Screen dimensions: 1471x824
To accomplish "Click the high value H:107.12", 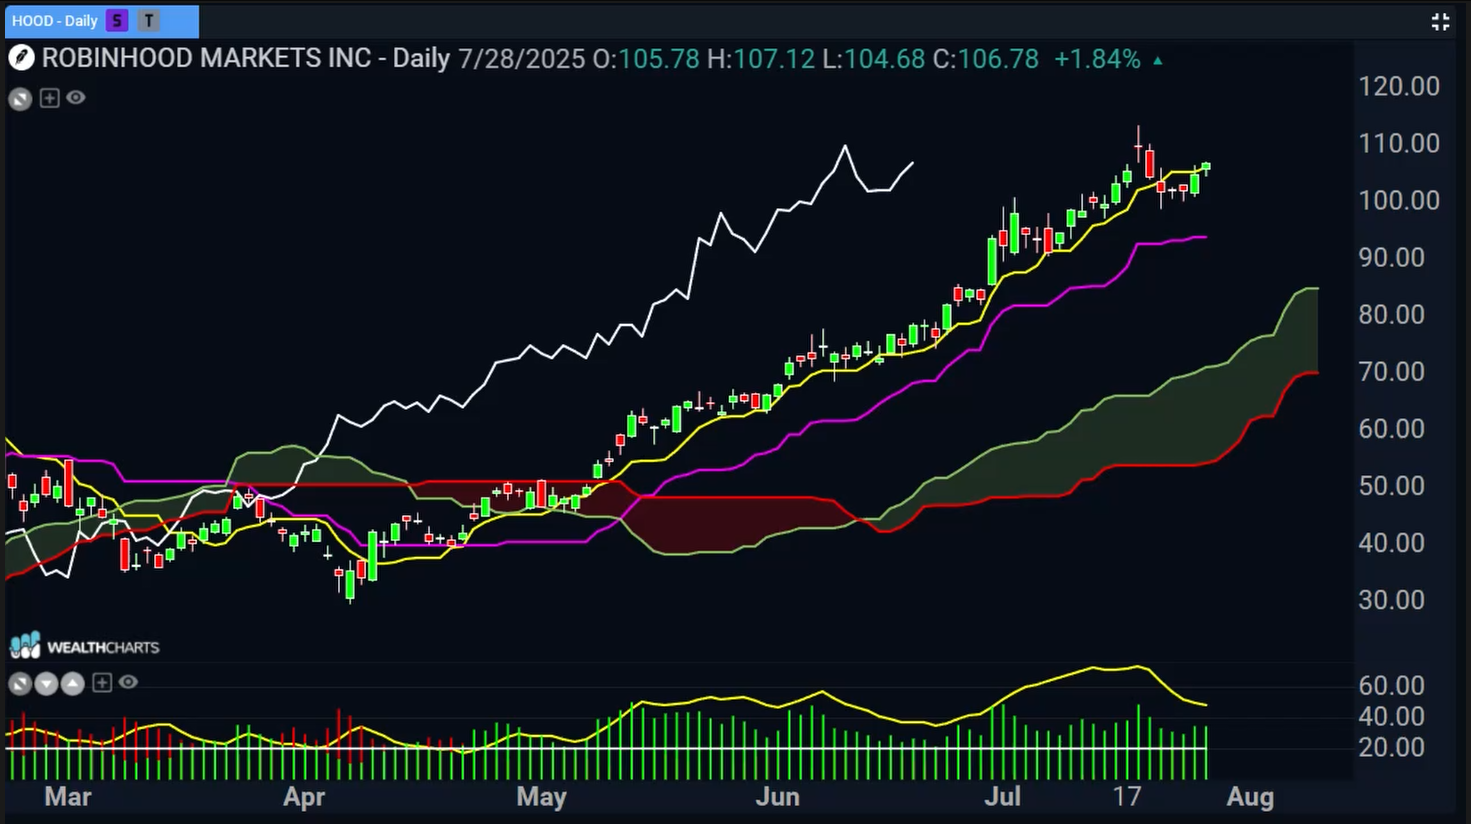I will point(761,59).
